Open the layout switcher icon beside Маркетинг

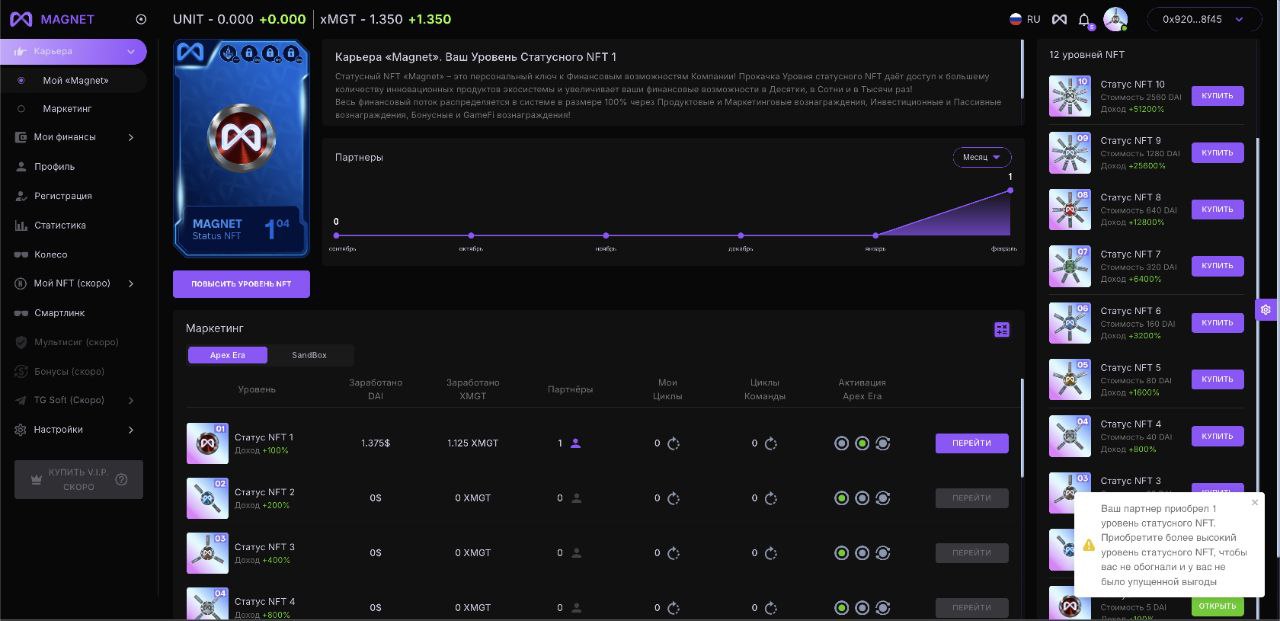(x=1002, y=330)
